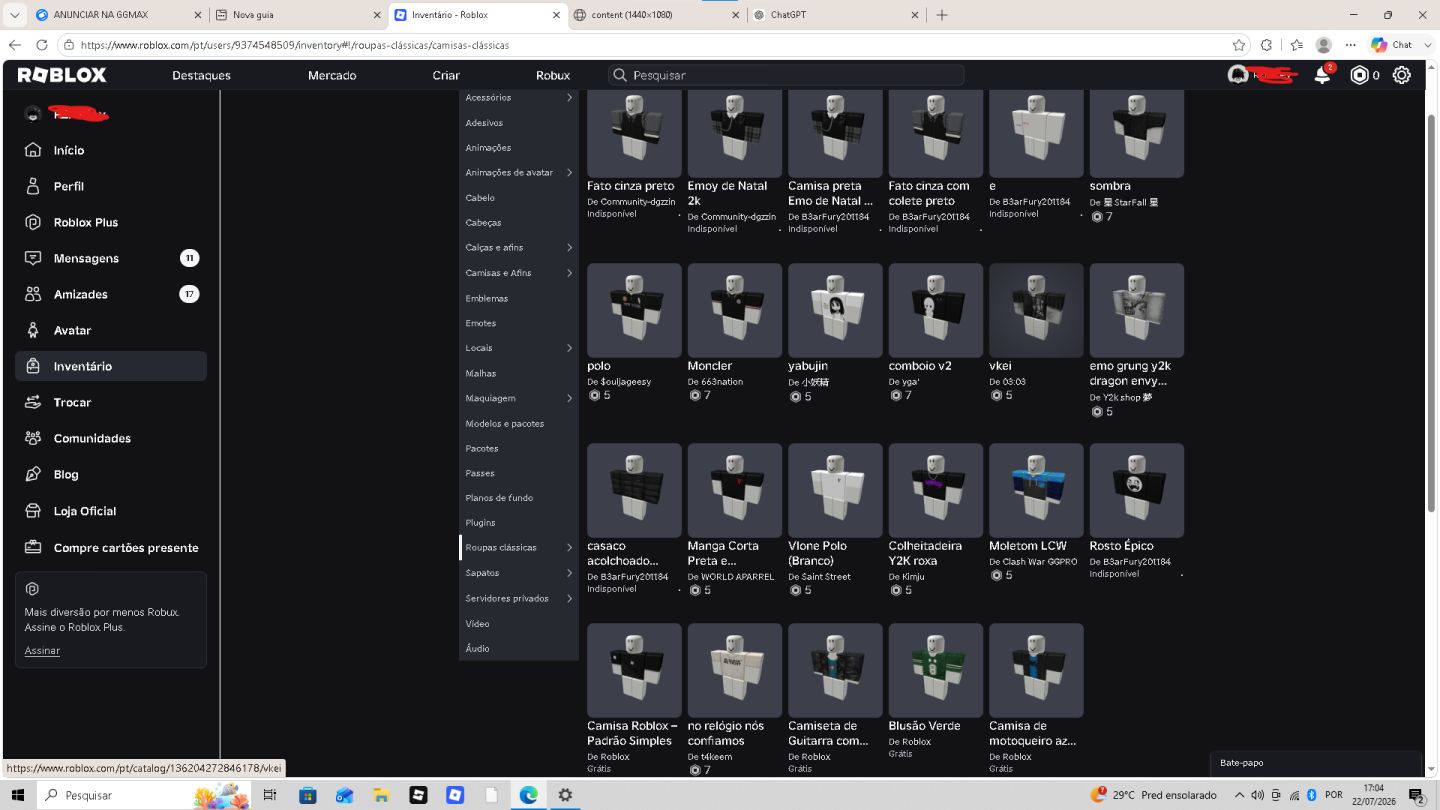The height and width of the screenshot is (810, 1440).
Task: Open the Rosto Épico shirt thumbnail
Action: click(x=1137, y=491)
